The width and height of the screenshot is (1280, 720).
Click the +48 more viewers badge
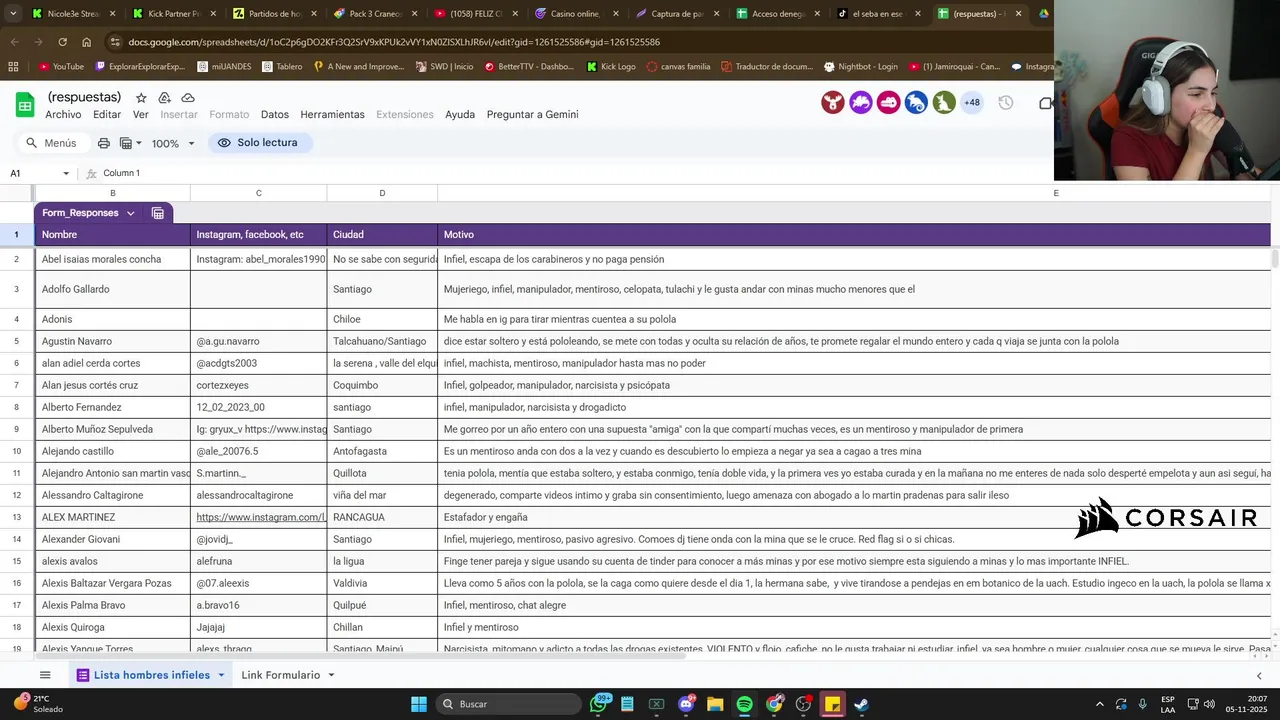972,102
